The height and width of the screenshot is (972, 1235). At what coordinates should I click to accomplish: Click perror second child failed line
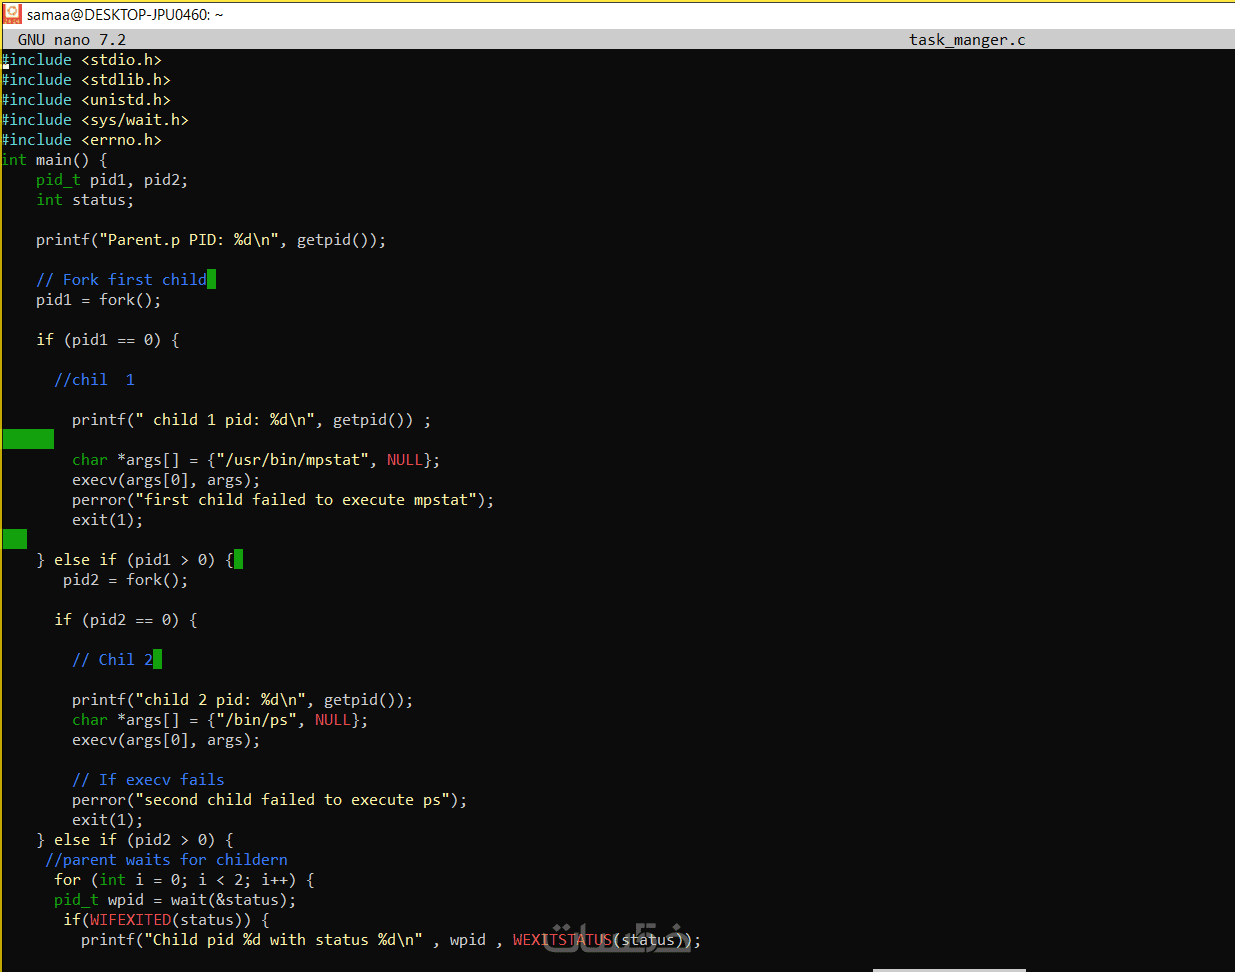269,800
